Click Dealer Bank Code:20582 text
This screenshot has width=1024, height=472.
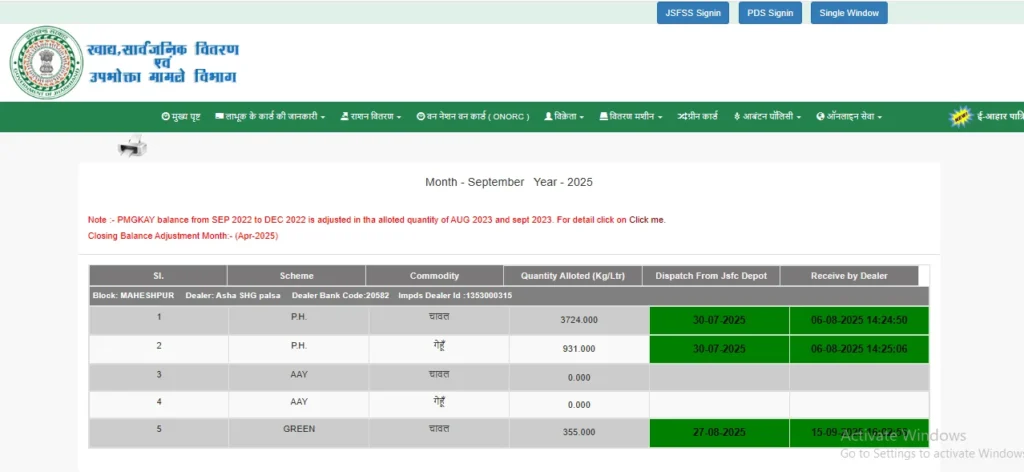(340, 296)
